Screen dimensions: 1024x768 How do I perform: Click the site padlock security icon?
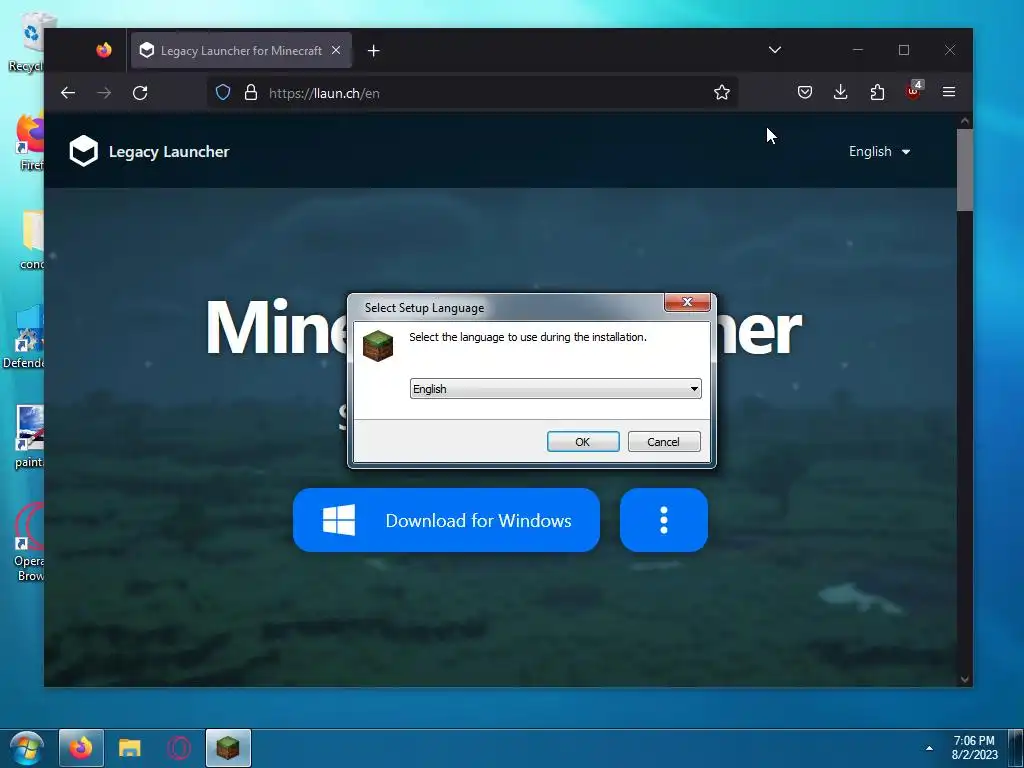point(251,93)
